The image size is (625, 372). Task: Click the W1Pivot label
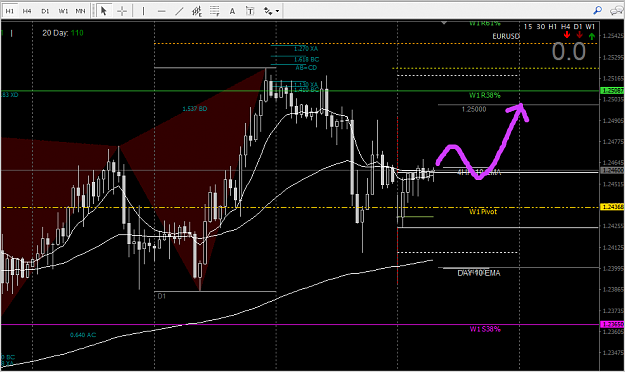point(483,212)
